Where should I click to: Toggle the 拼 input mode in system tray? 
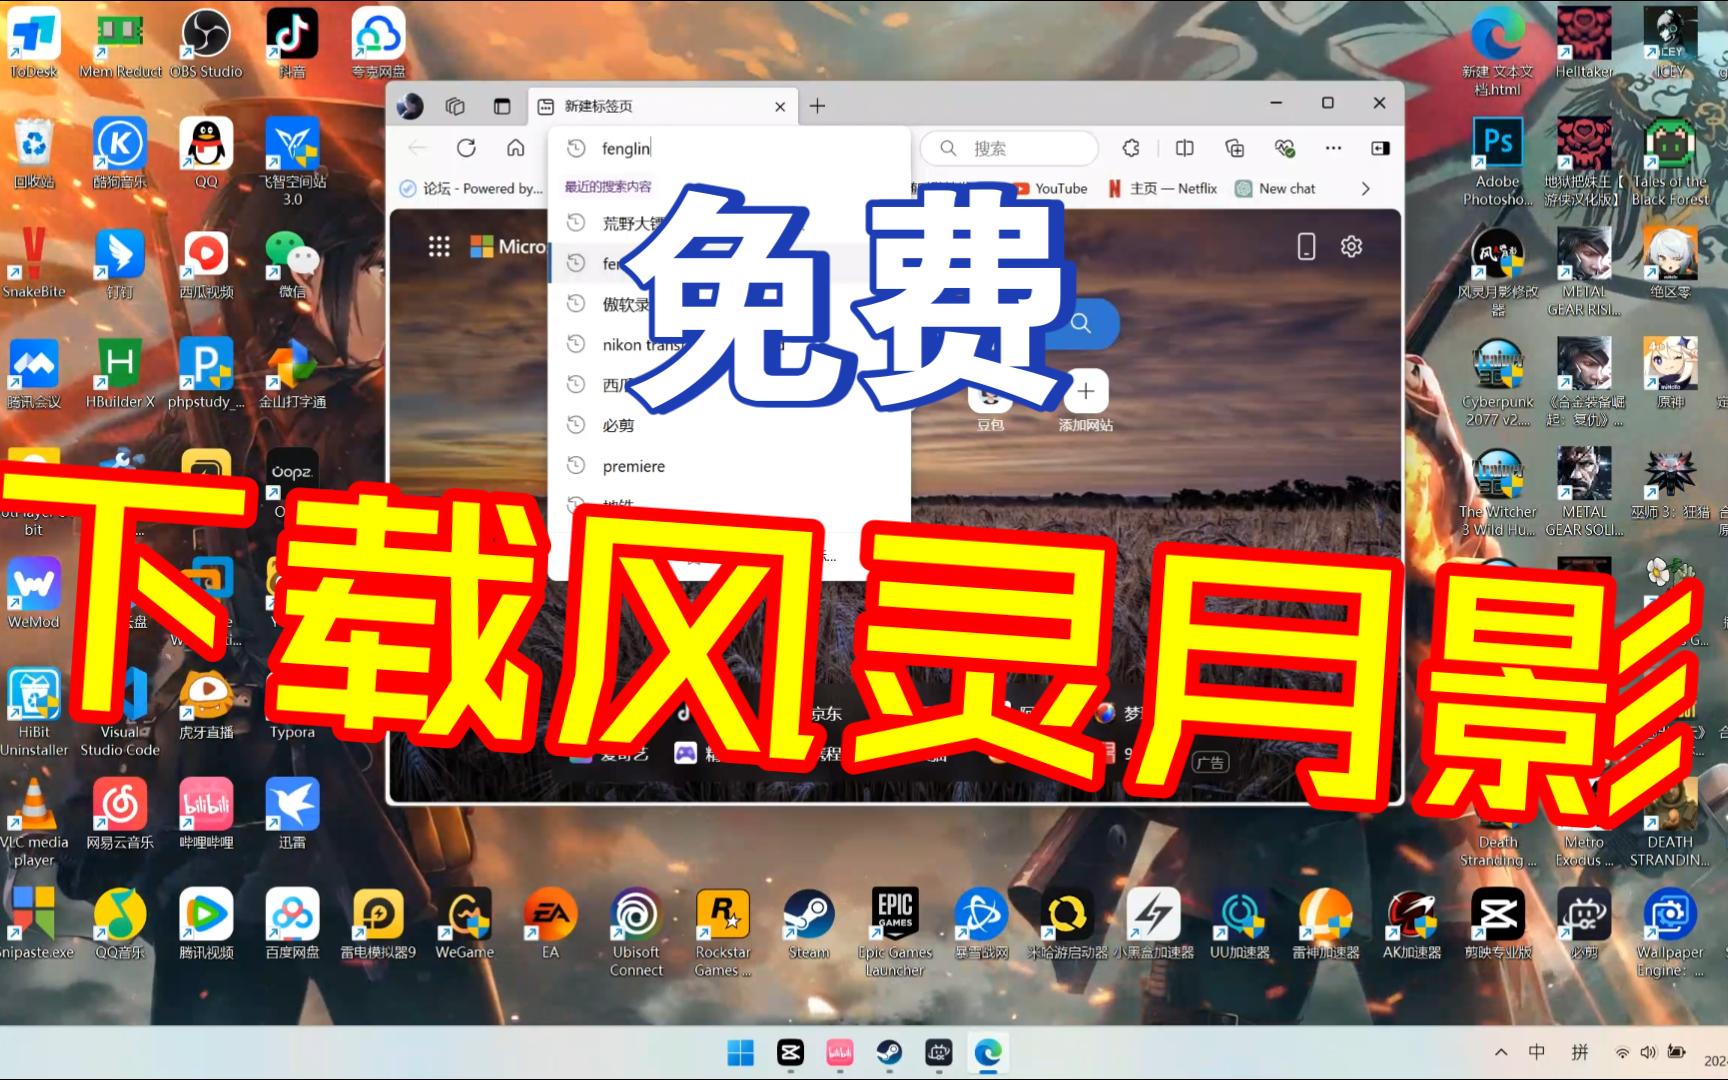point(1581,1052)
